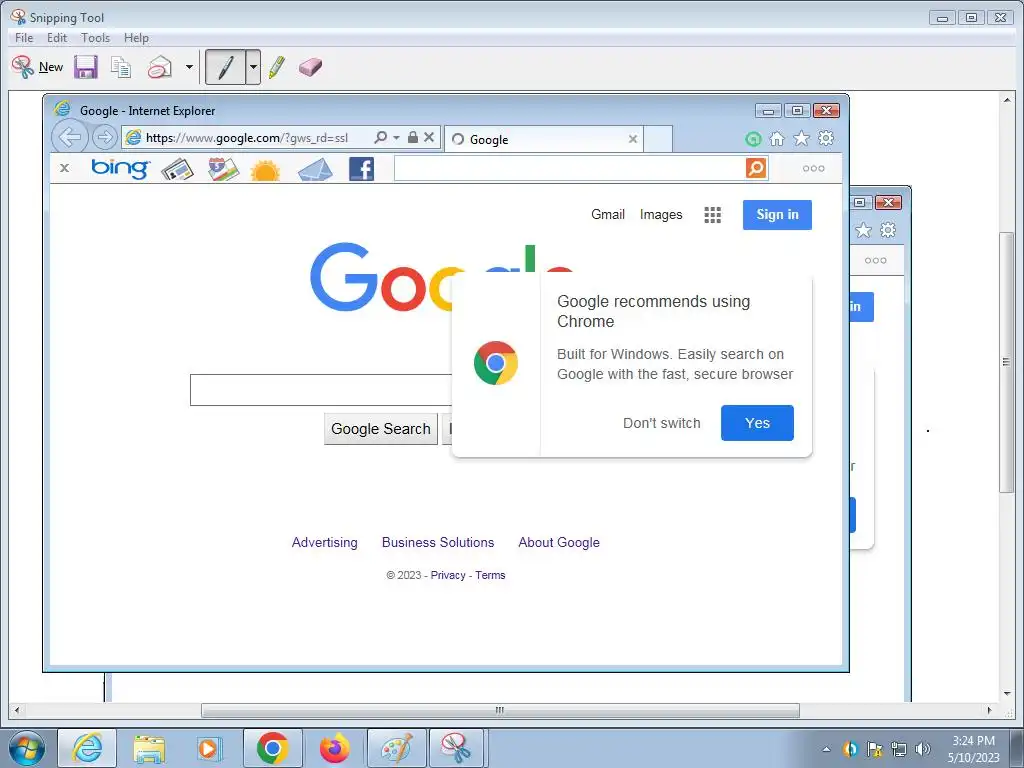Screen dimensions: 1024x768
Task: Open Tools gear in front IE window
Action: (826, 138)
